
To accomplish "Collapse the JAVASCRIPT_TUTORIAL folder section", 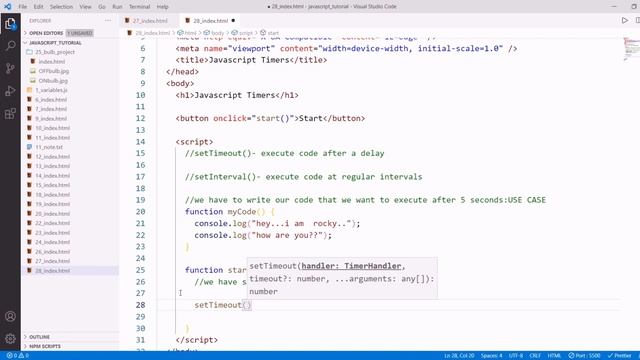I will pyautogui.click(x=55, y=42).
